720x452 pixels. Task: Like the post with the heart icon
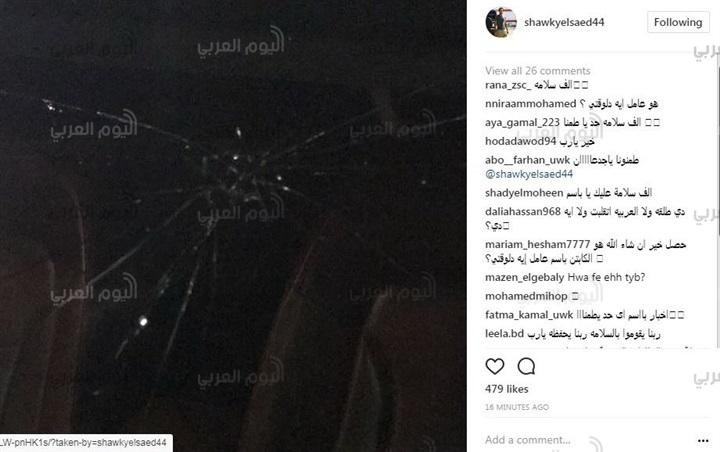[x=495, y=366]
